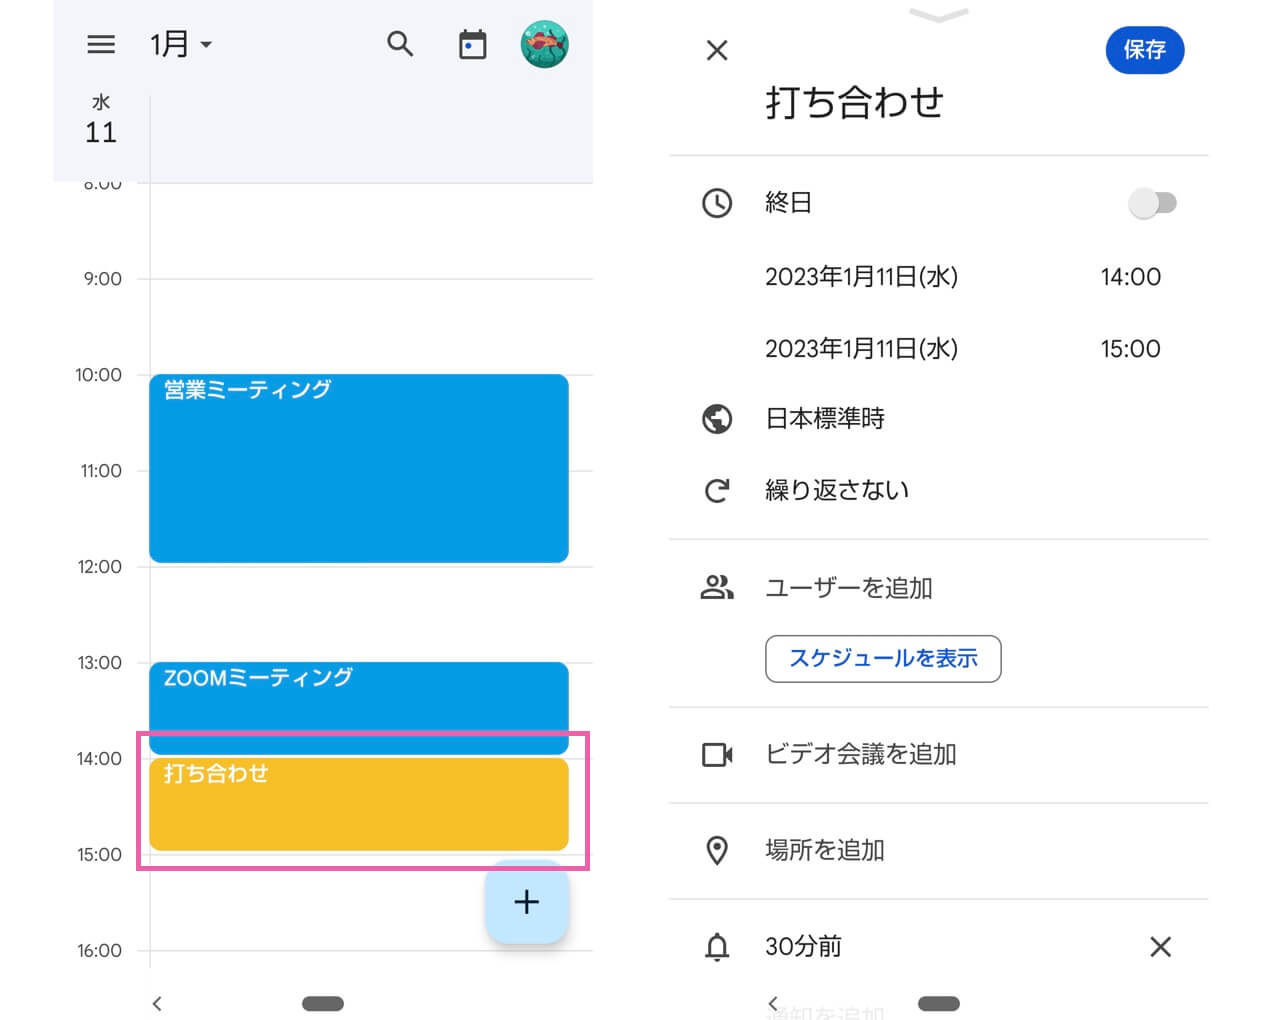Tap 場所を追加 to add location
1266x1020 pixels.
coord(825,850)
